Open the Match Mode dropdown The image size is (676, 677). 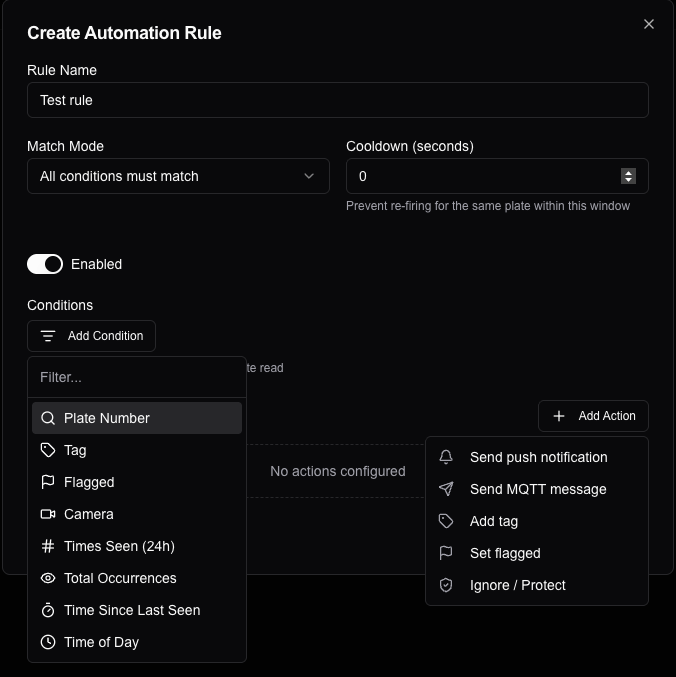(178, 176)
